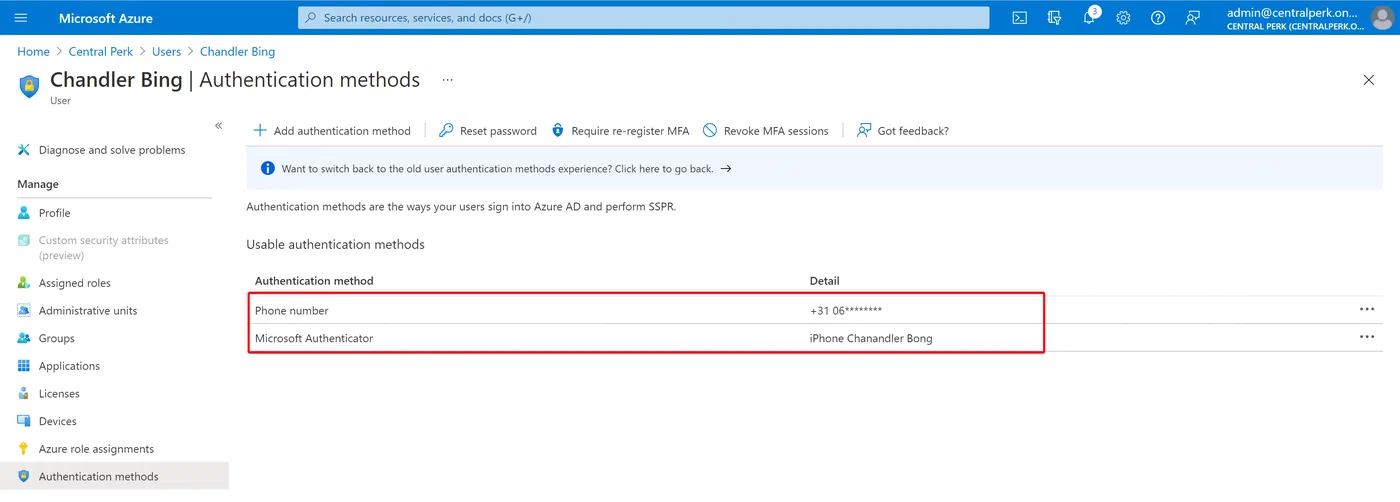The height and width of the screenshot is (502, 1400).
Task: Click the 'Microsoft Authenticator' method cell
Action: click(314, 338)
